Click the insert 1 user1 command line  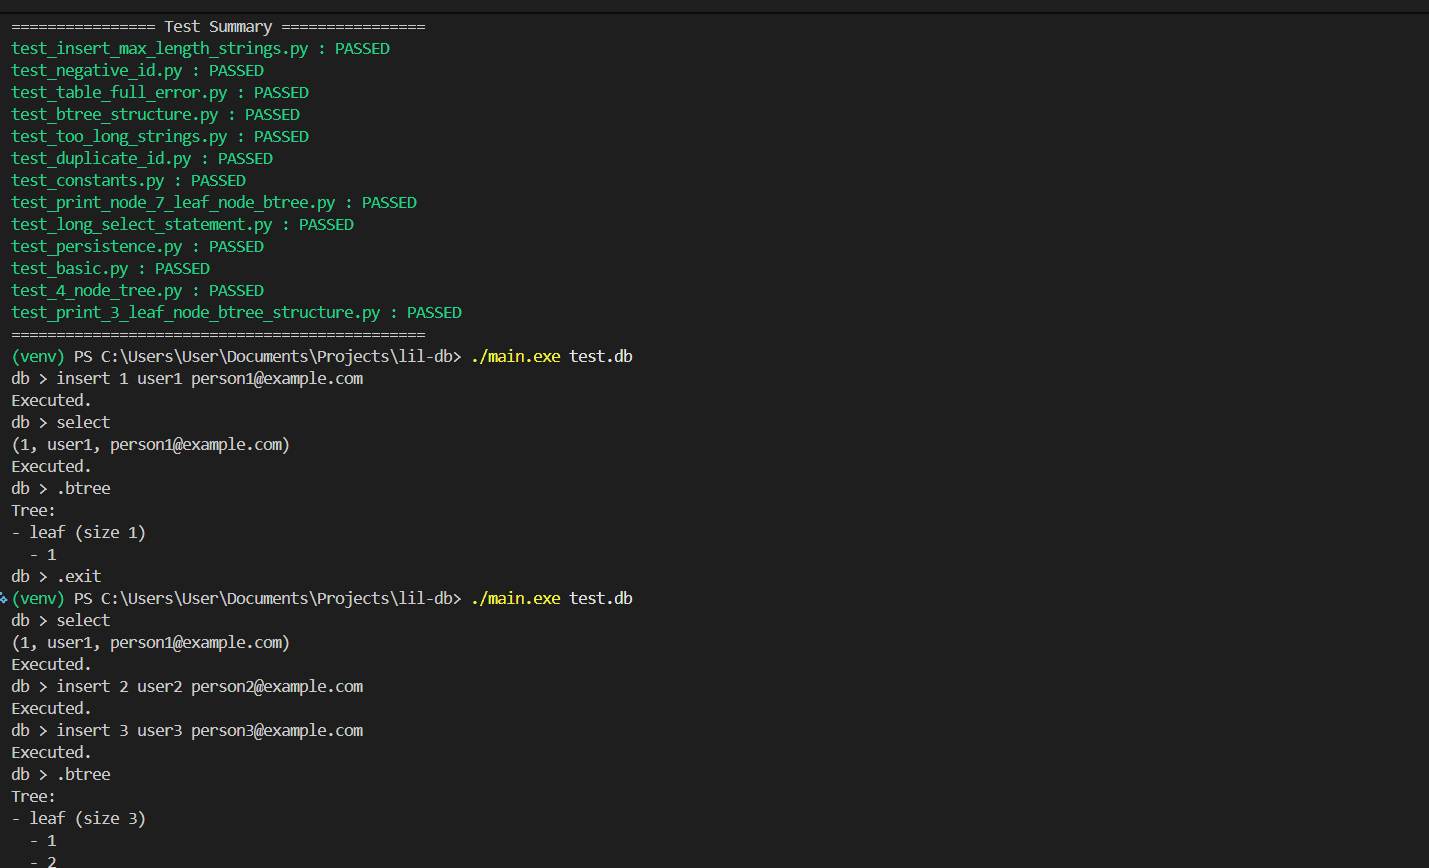pyautogui.click(x=209, y=379)
